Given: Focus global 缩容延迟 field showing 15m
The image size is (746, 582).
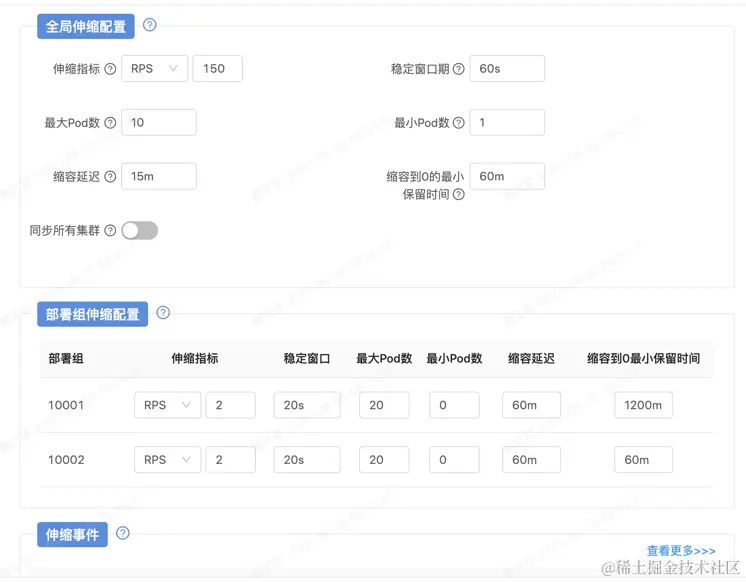Looking at the screenshot, I should 159,176.
